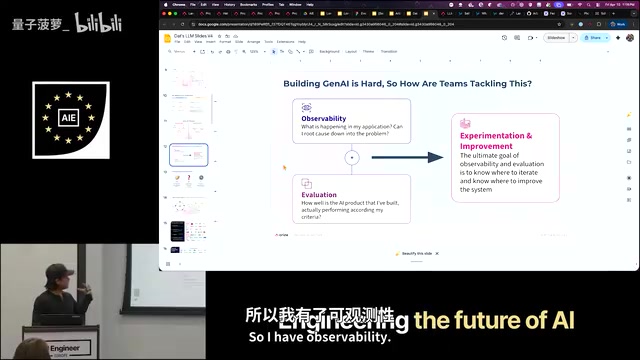Select the shape tool
Image resolution: width=640 pixels, height=360 pixels.
(x=290, y=52)
